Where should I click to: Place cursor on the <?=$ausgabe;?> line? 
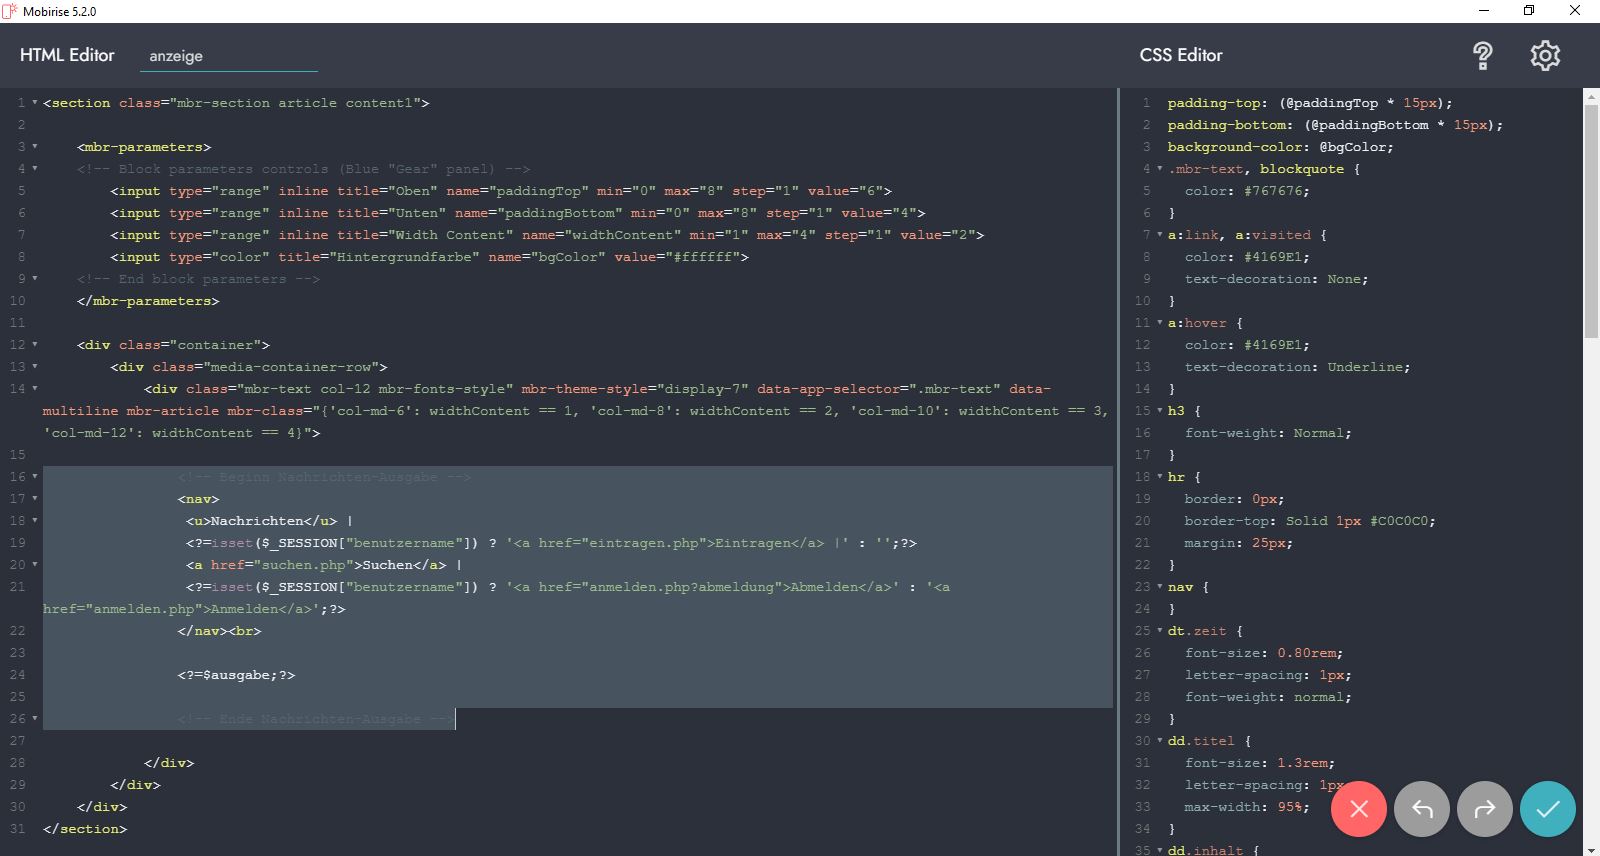tap(236, 675)
